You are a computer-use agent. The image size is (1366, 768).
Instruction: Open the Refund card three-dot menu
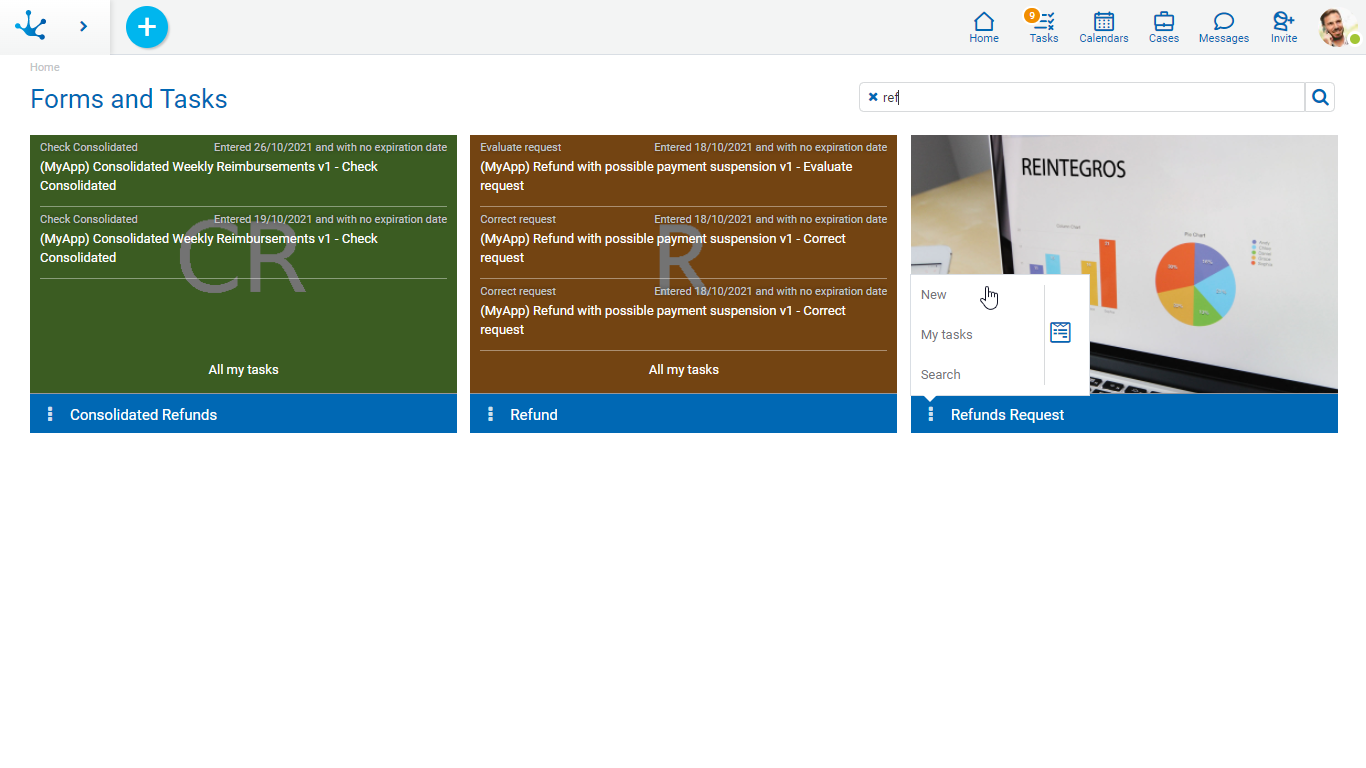[x=490, y=414]
